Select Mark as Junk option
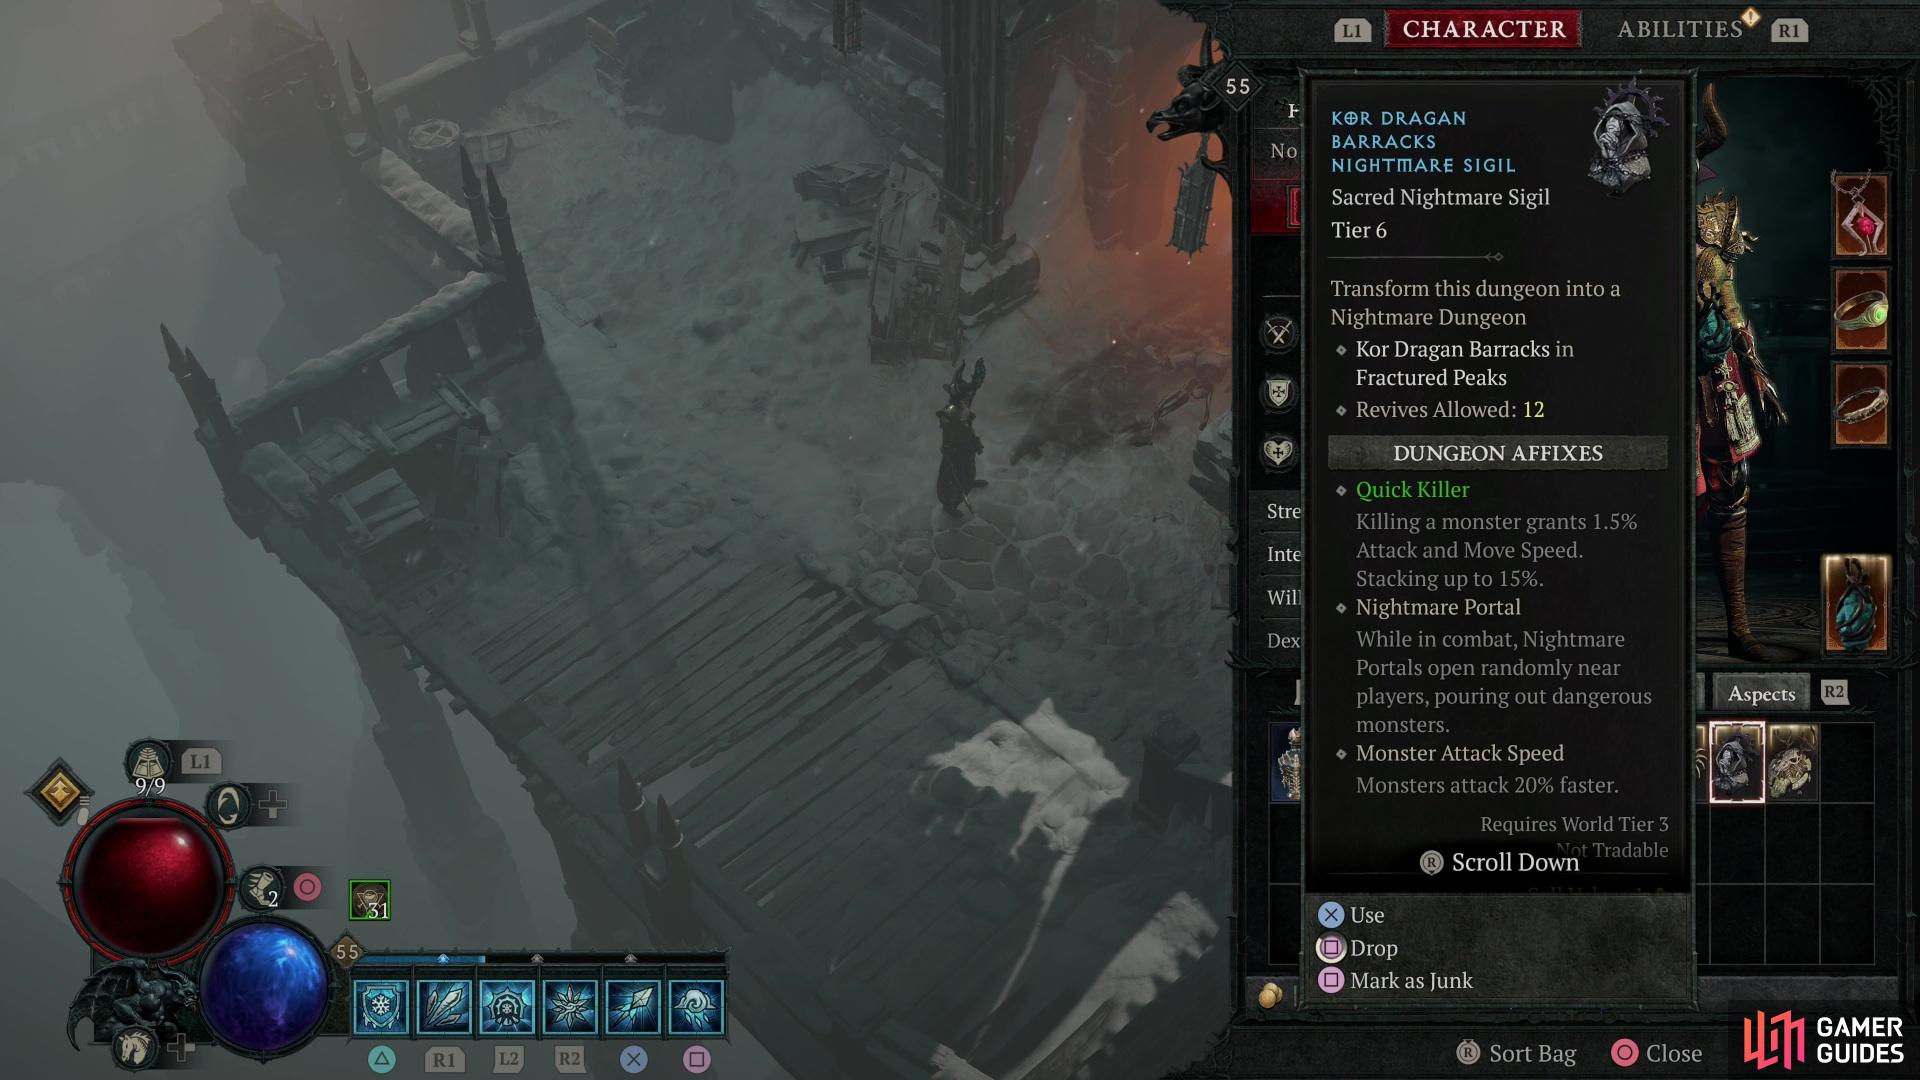The width and height of the screenshot is (1920, 1080). [1411, 980]
